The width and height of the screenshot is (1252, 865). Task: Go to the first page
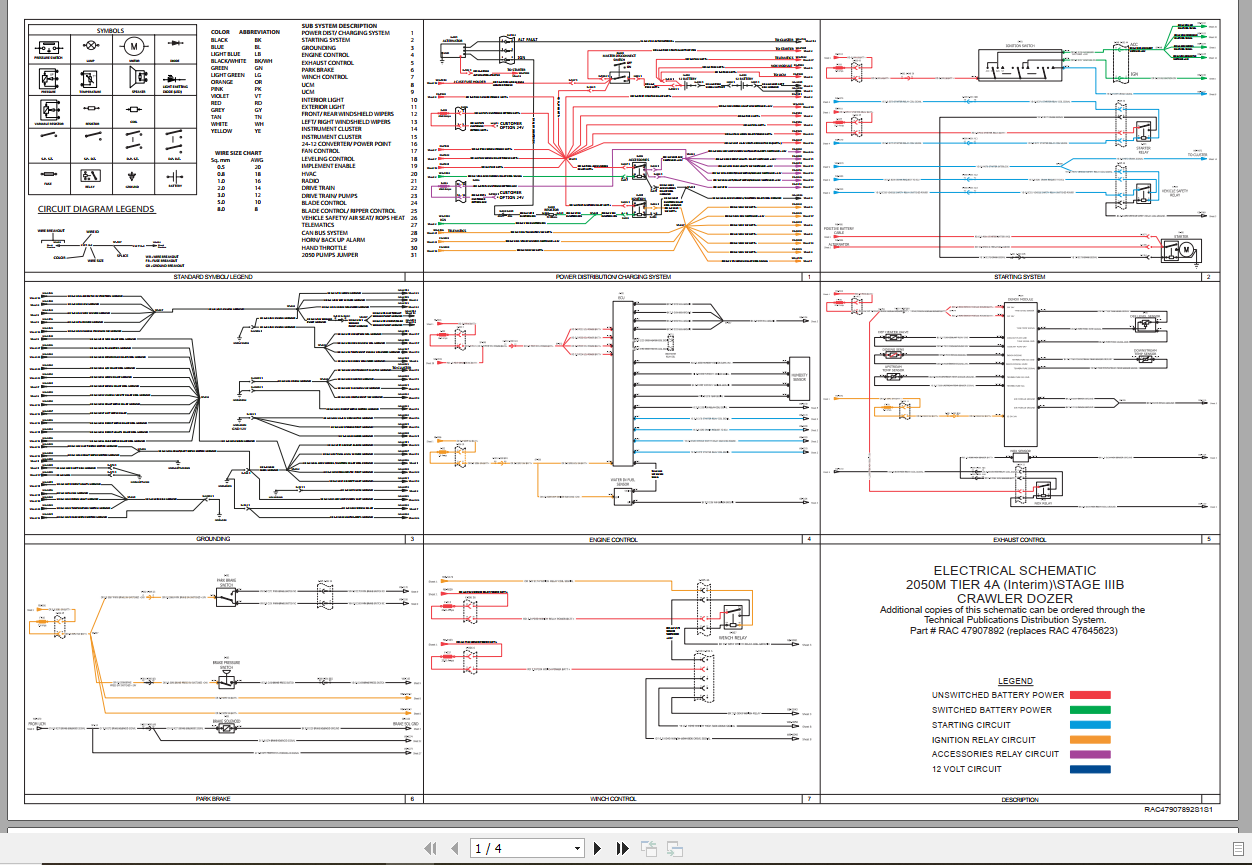click(x=431, y=849)
